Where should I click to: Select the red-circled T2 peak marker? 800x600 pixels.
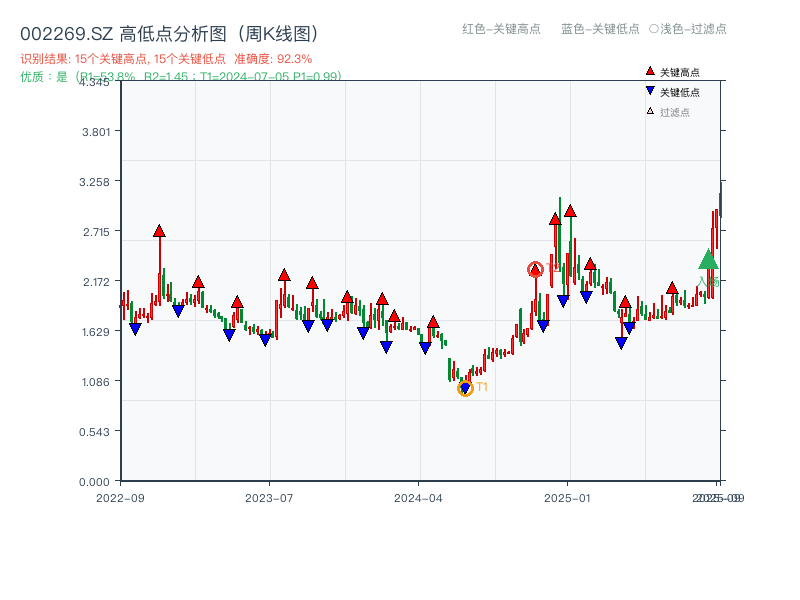(536, 270)
